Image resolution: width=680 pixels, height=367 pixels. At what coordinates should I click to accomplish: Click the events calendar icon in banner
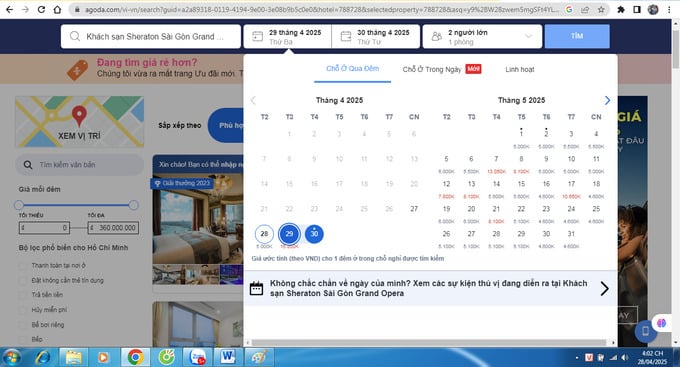(x=256, y=288)
